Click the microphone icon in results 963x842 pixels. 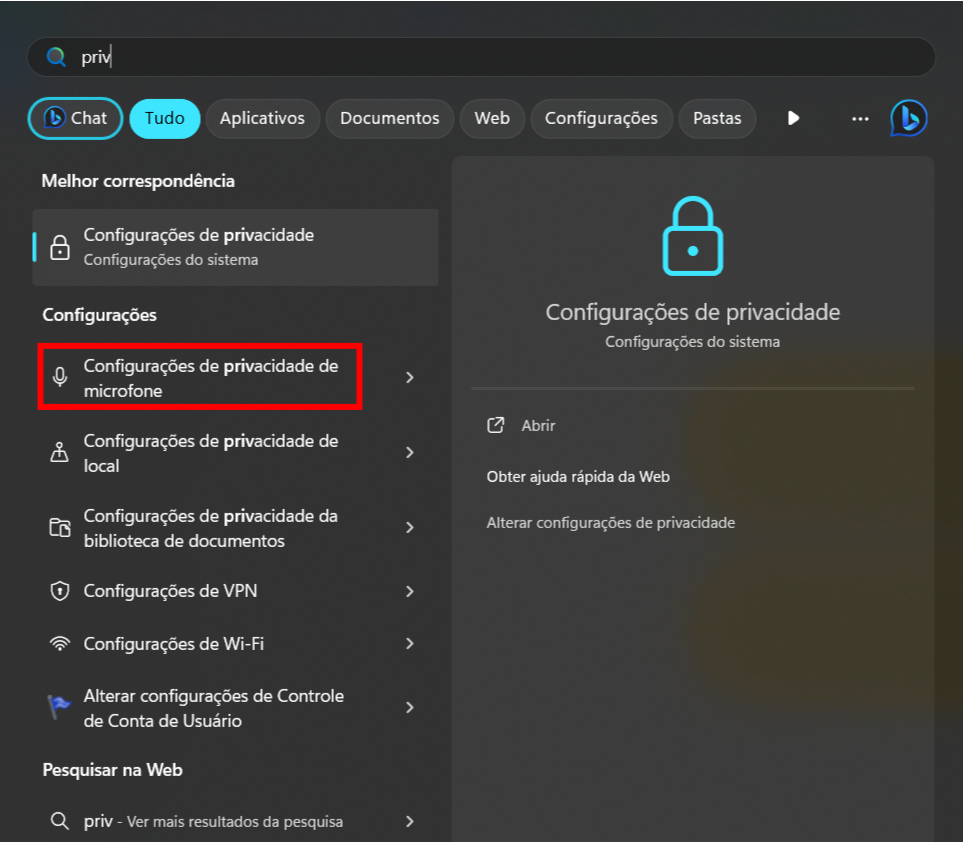click(x=60, y=377)
